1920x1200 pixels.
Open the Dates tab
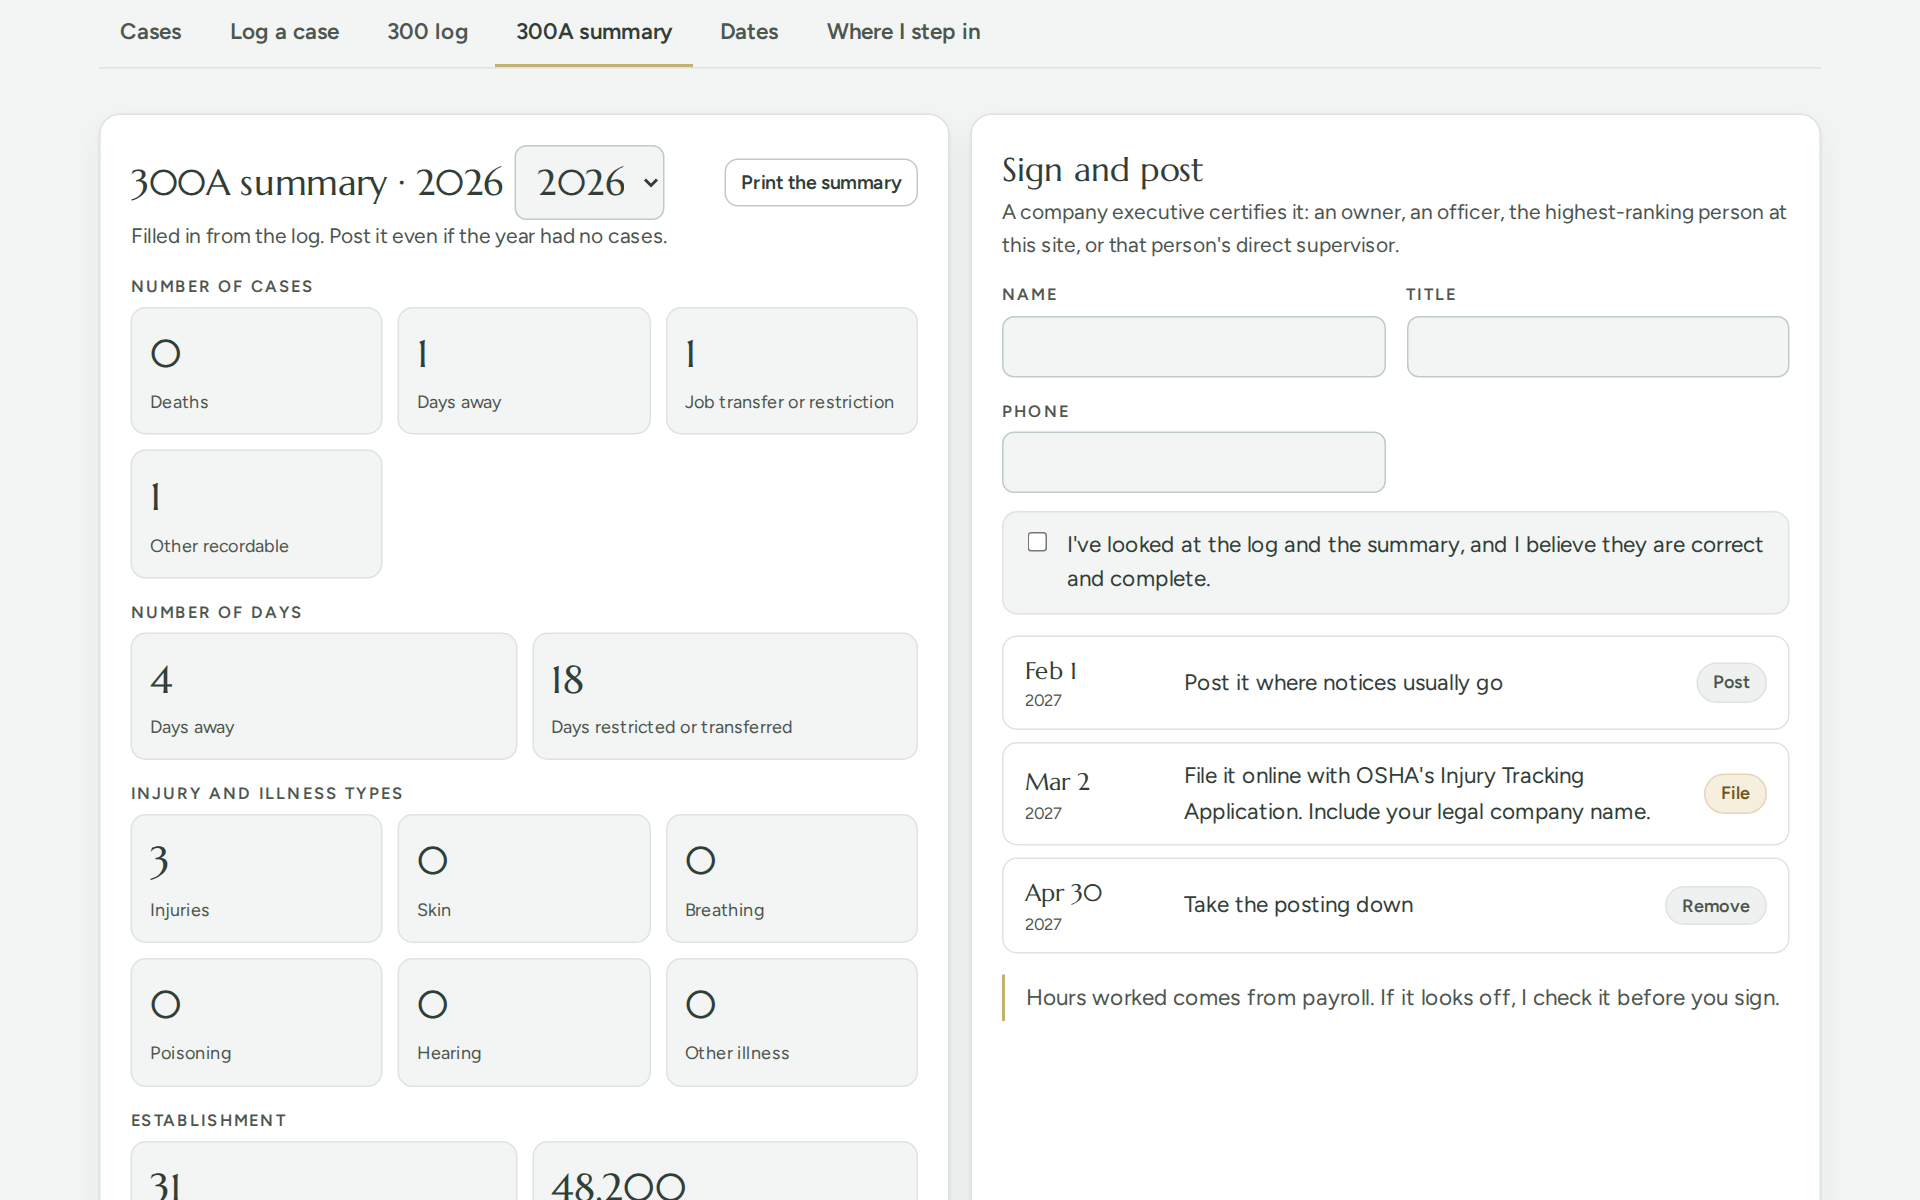pos(749,32)
